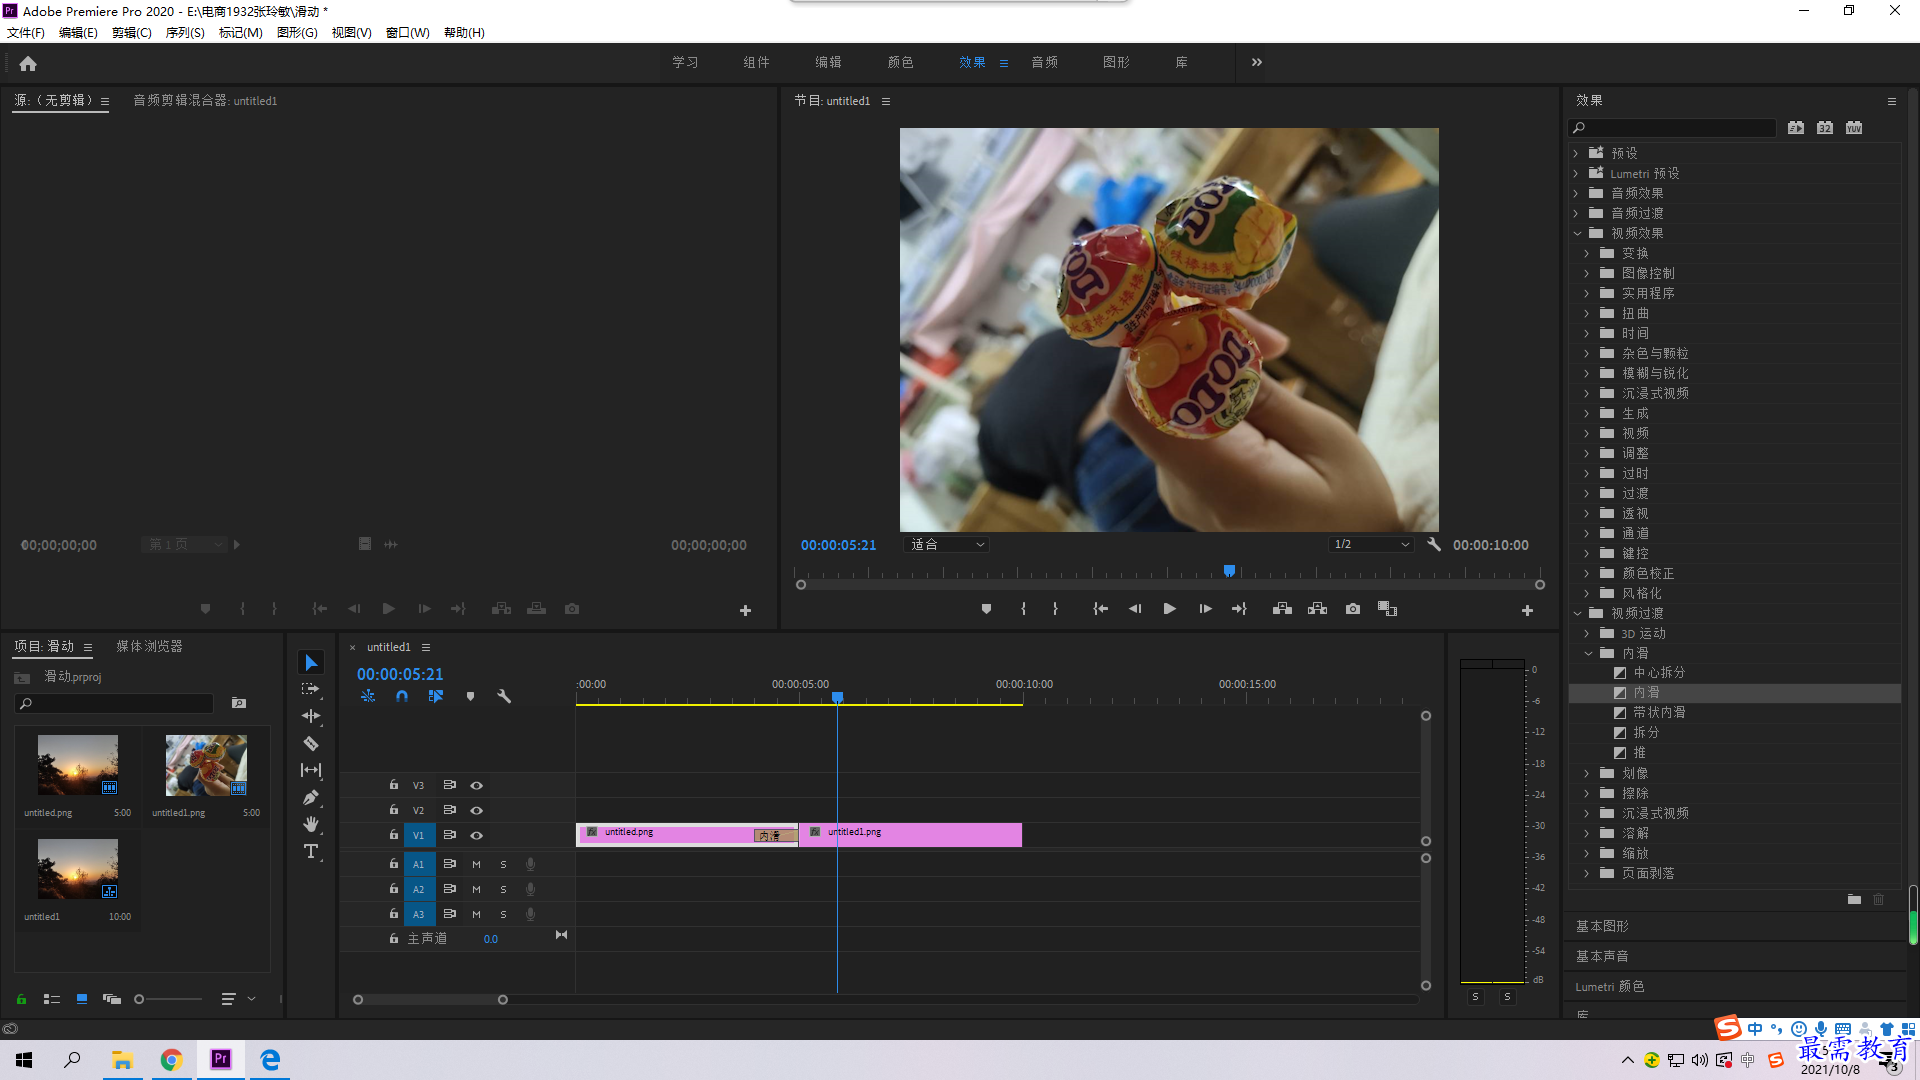Switch to the 颜色 workspace tab

(900, 62)
